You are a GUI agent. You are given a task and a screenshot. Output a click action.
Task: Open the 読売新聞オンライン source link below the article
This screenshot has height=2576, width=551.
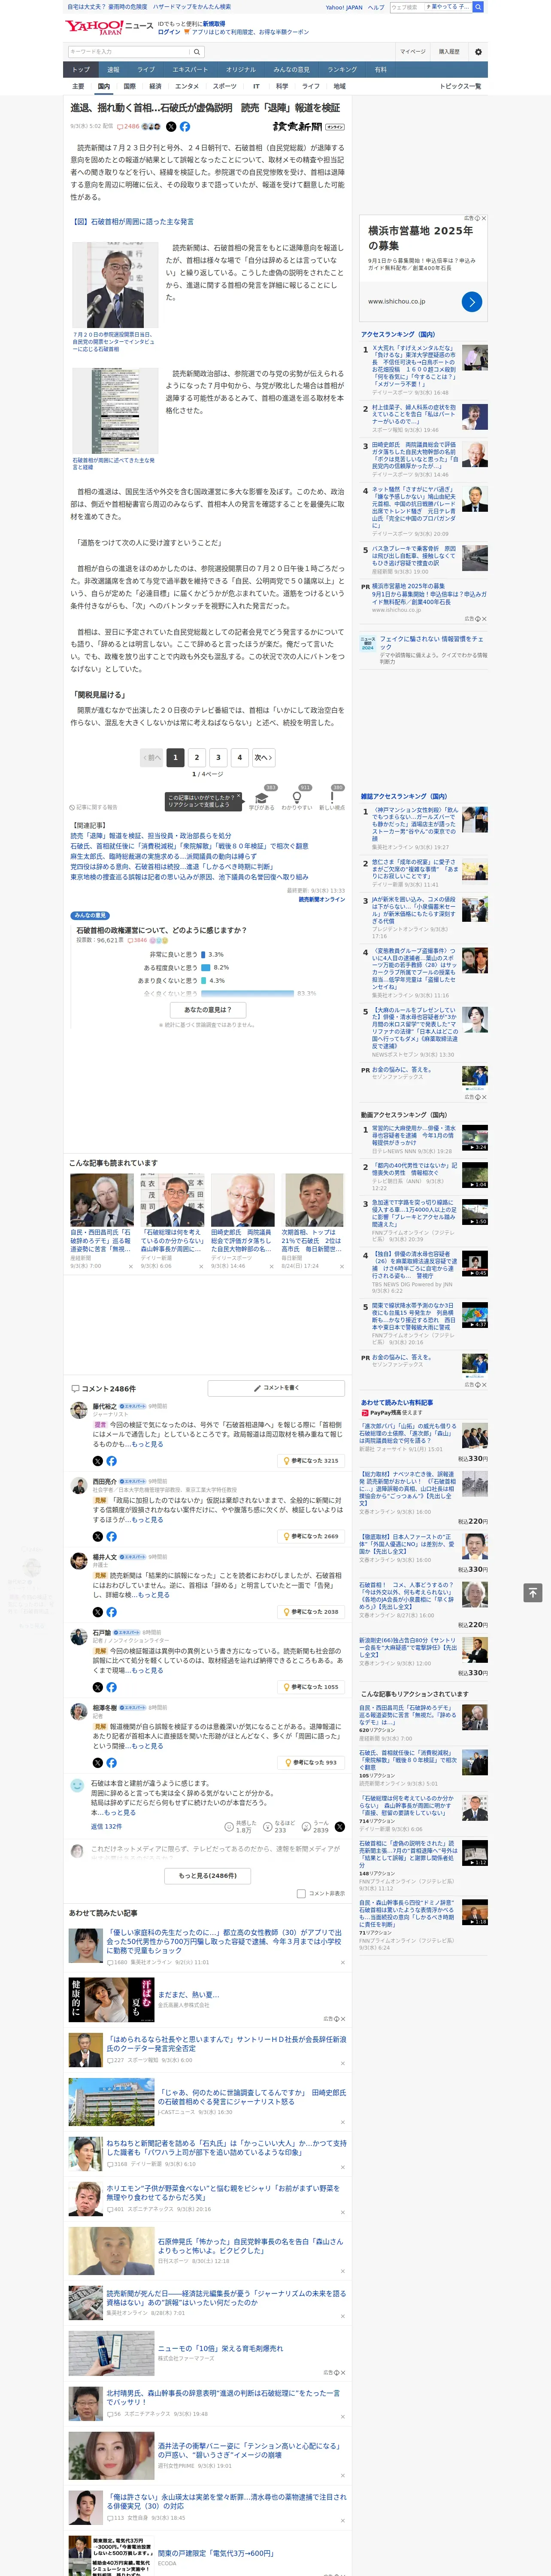[321, 899]
